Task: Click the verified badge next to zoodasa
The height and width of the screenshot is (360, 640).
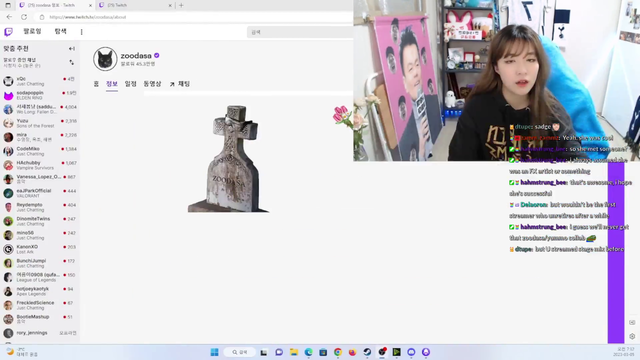Action: point(157,56)
